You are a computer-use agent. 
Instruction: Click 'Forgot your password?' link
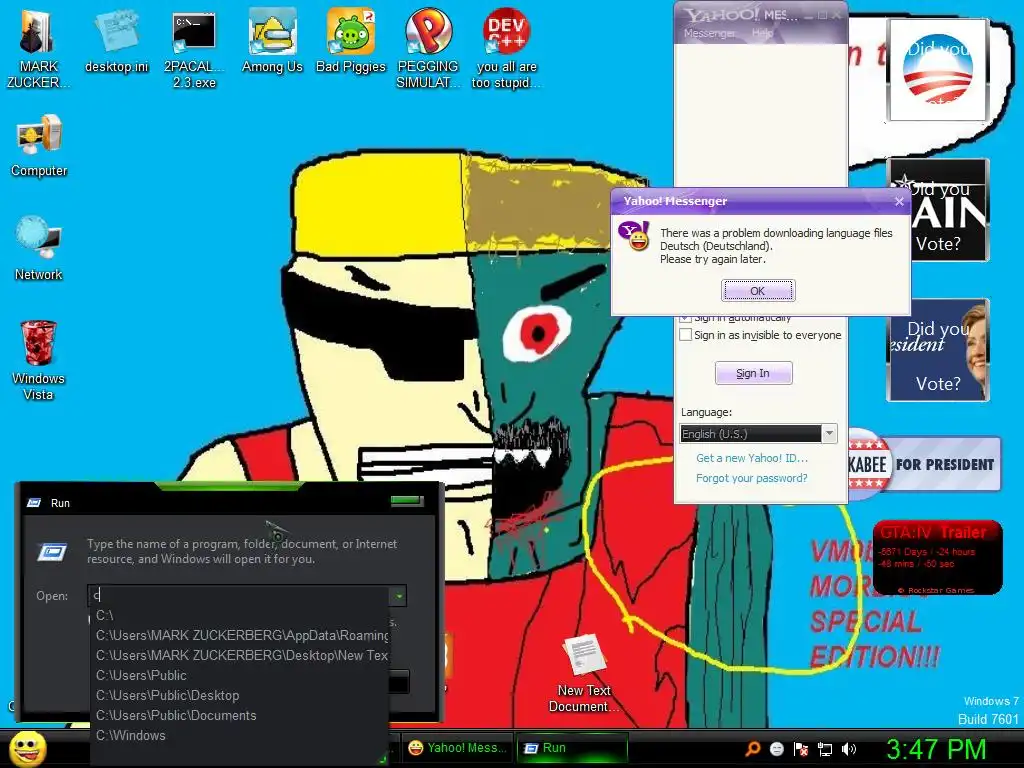752,478
